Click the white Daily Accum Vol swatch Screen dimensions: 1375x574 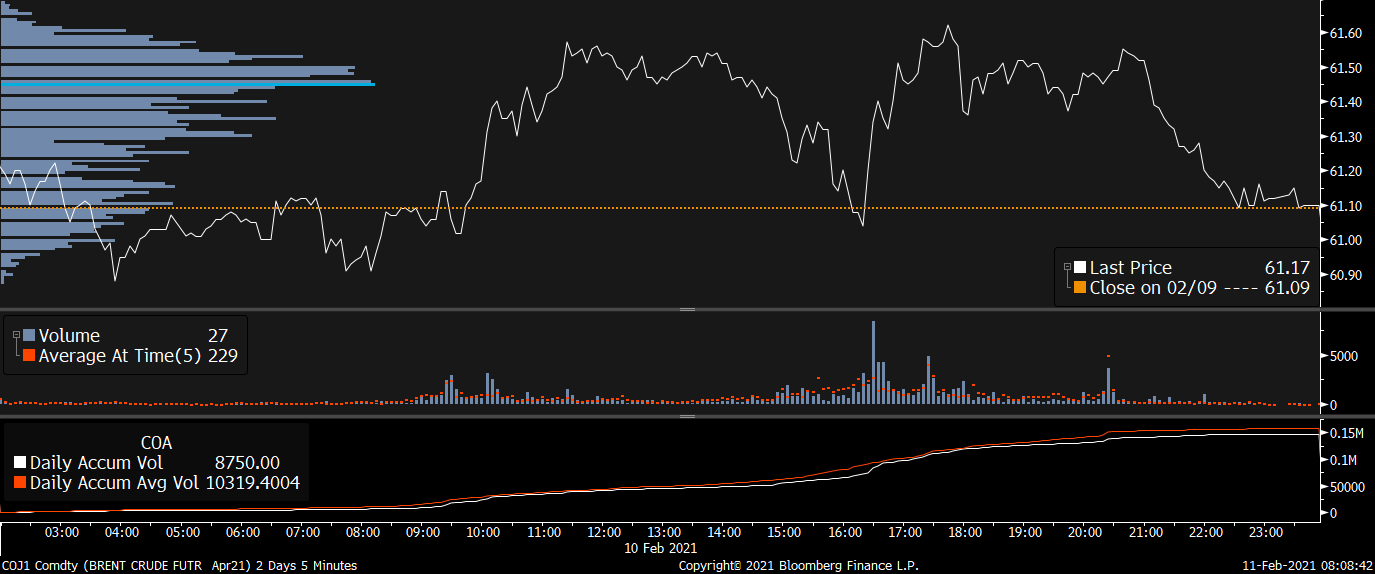pos(21,463)
